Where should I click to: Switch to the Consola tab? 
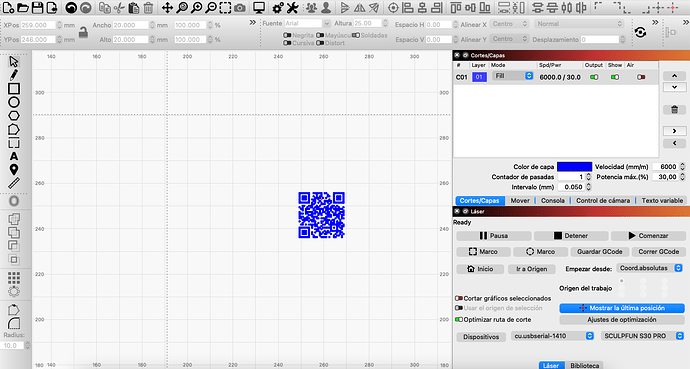(553, 201)
